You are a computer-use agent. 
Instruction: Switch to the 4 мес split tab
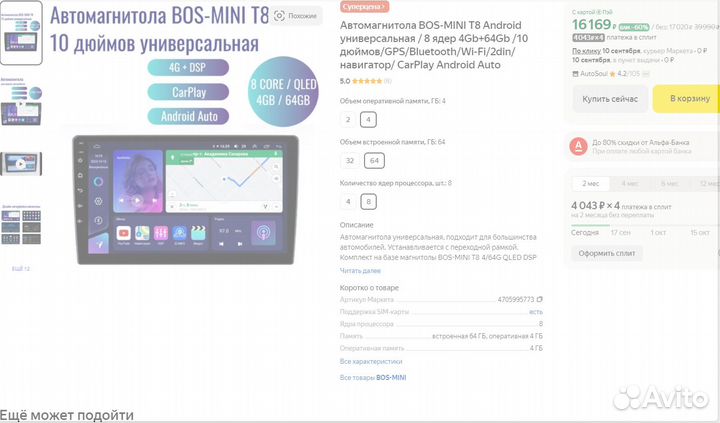(630, 183)
